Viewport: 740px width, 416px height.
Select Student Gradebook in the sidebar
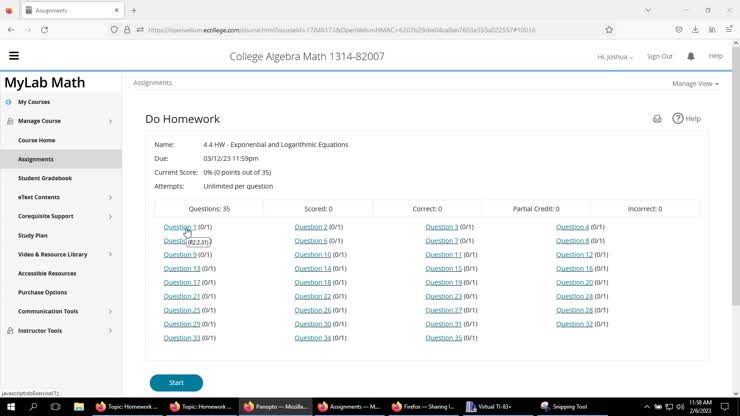(45, 178)
